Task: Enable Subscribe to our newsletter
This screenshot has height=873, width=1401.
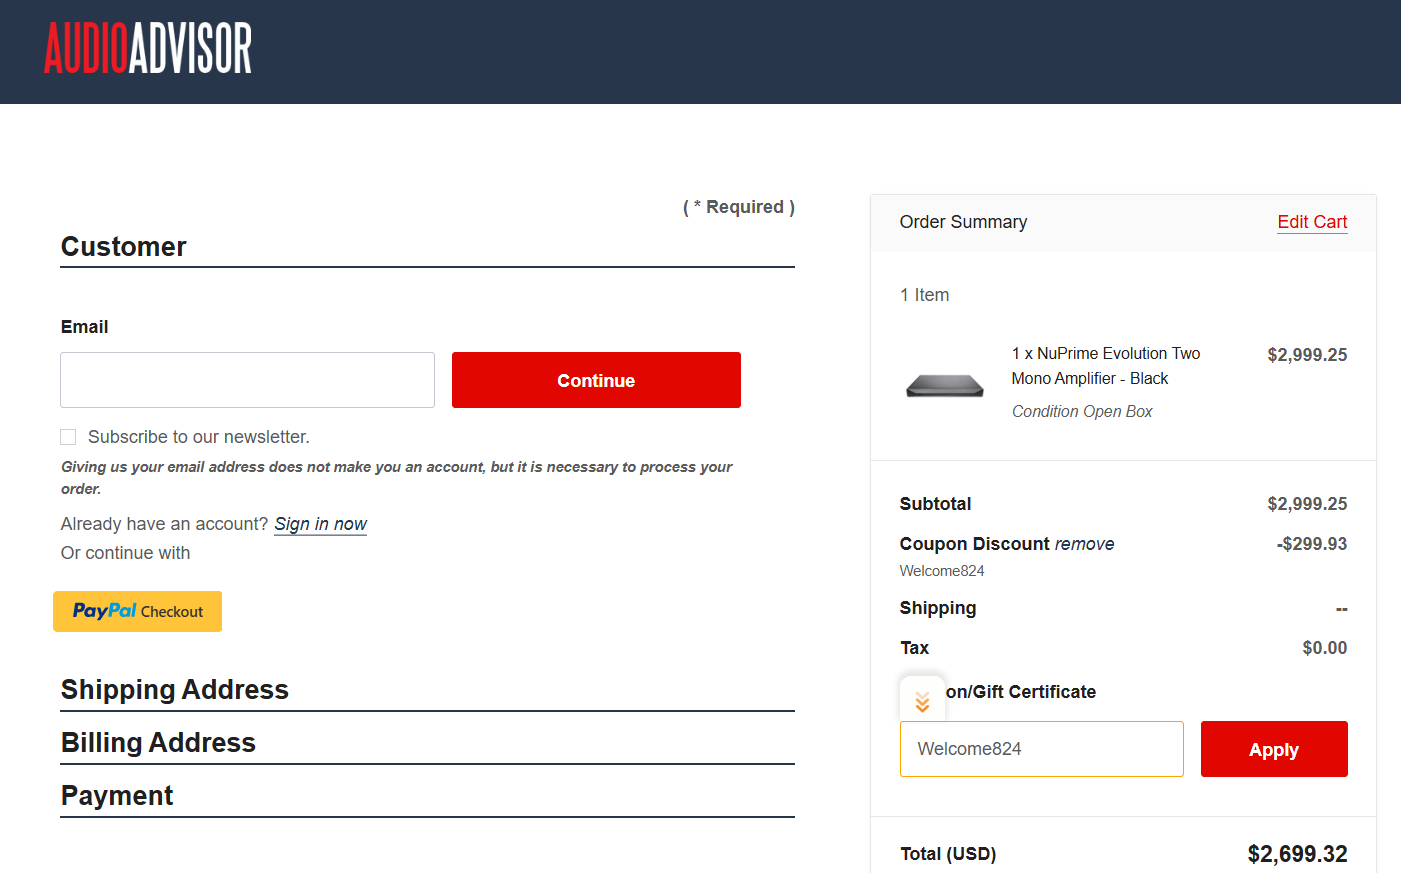Action: coord(68,437)
